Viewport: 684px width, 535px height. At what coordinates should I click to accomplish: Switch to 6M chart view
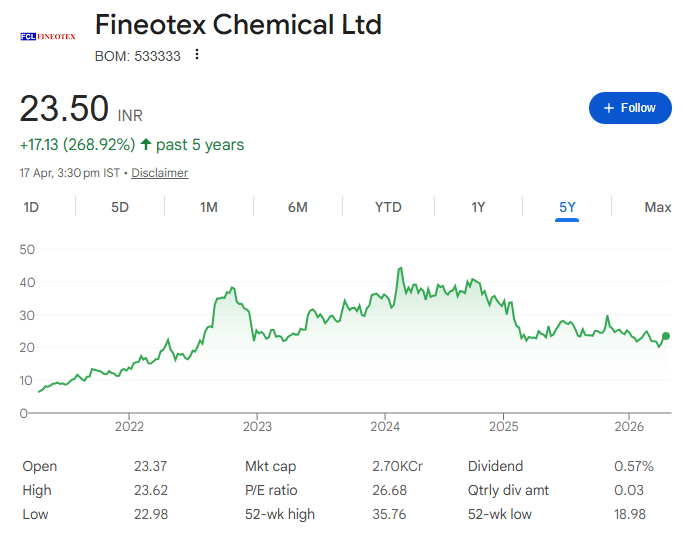coord(298,207)
